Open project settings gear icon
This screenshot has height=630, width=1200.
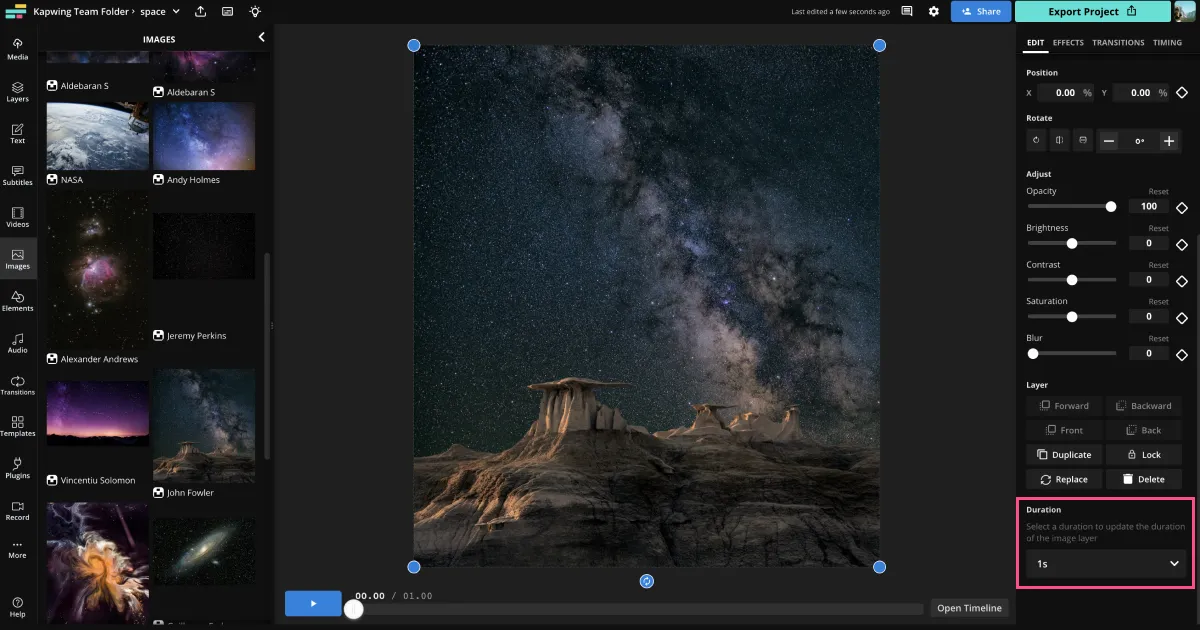(933, 11)
